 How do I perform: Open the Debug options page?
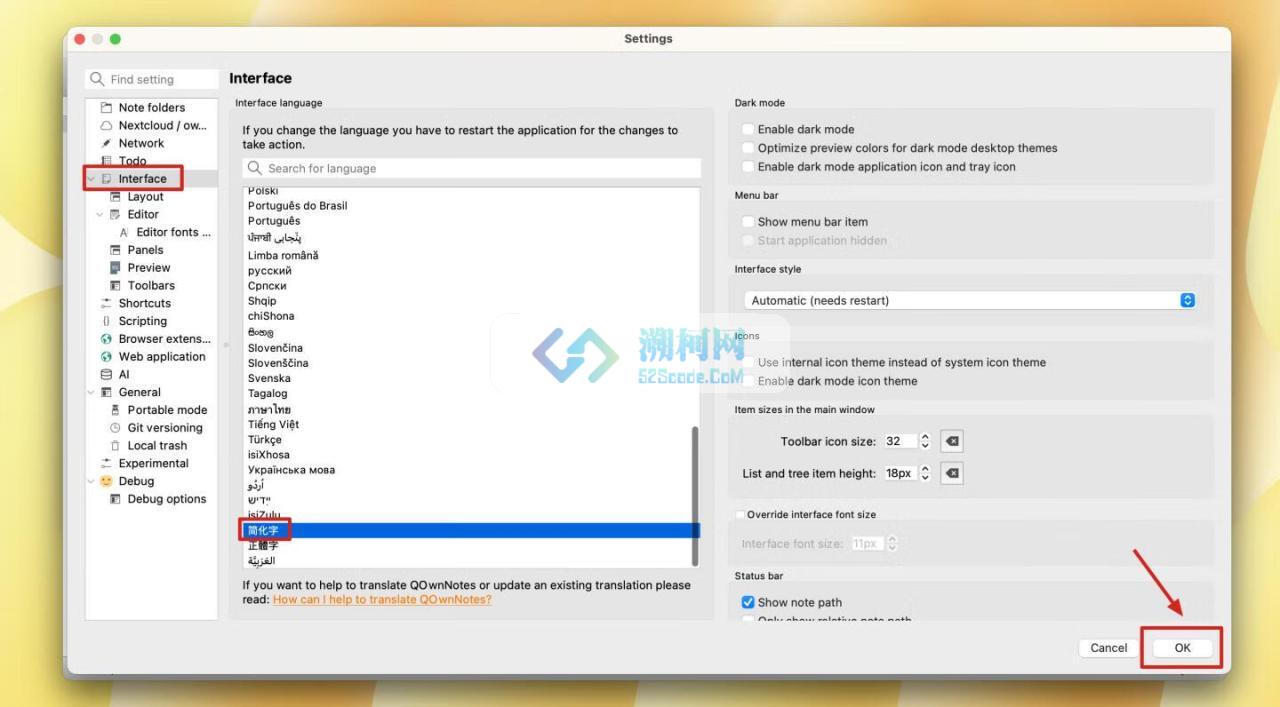pos(166,499)
